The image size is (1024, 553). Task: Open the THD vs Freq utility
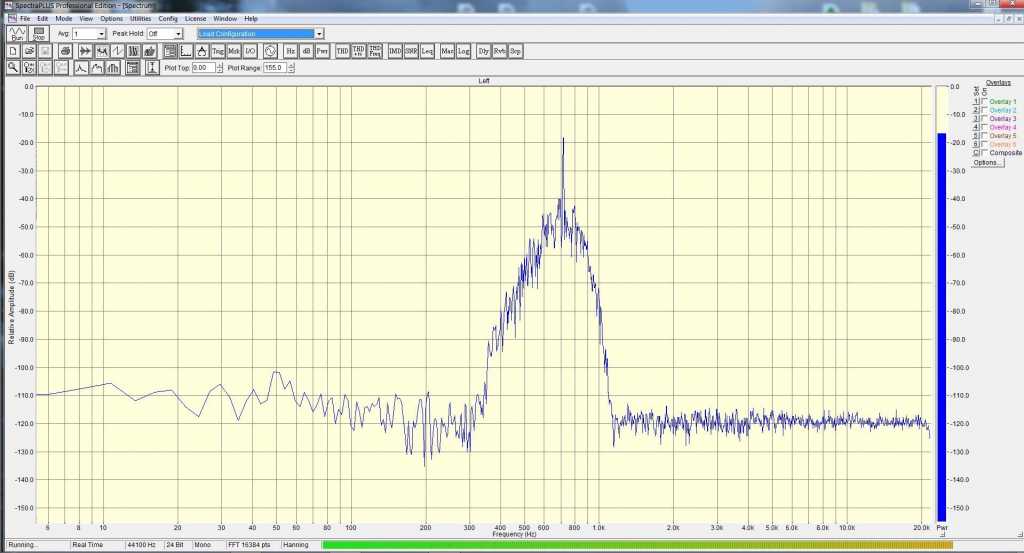coord(375,51)
